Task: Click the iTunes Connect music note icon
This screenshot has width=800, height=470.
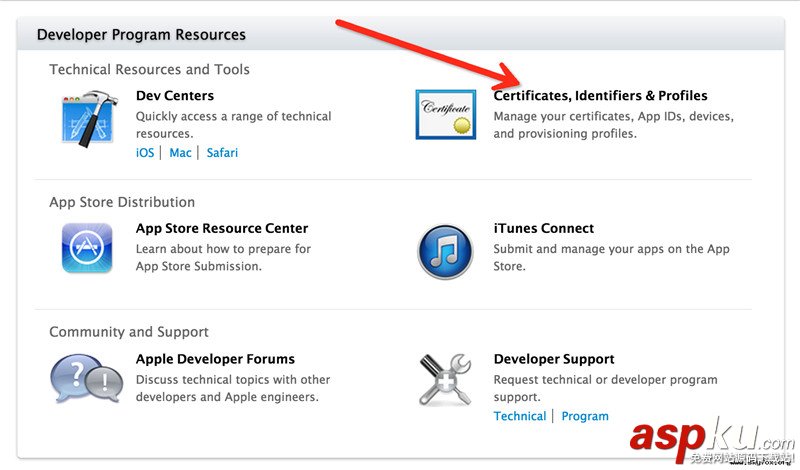Action: click(x=446, y=249)
